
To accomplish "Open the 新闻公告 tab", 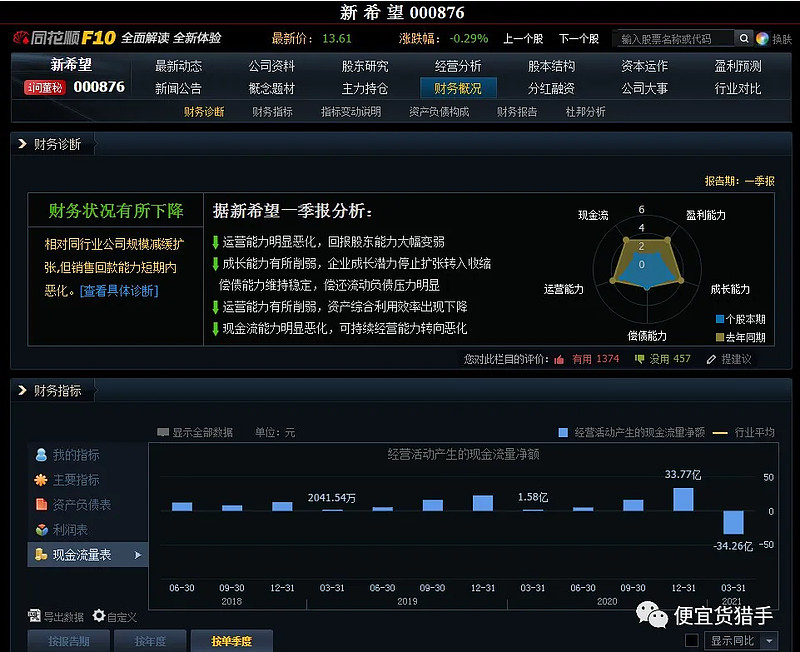I will click(x=178, y=88).
